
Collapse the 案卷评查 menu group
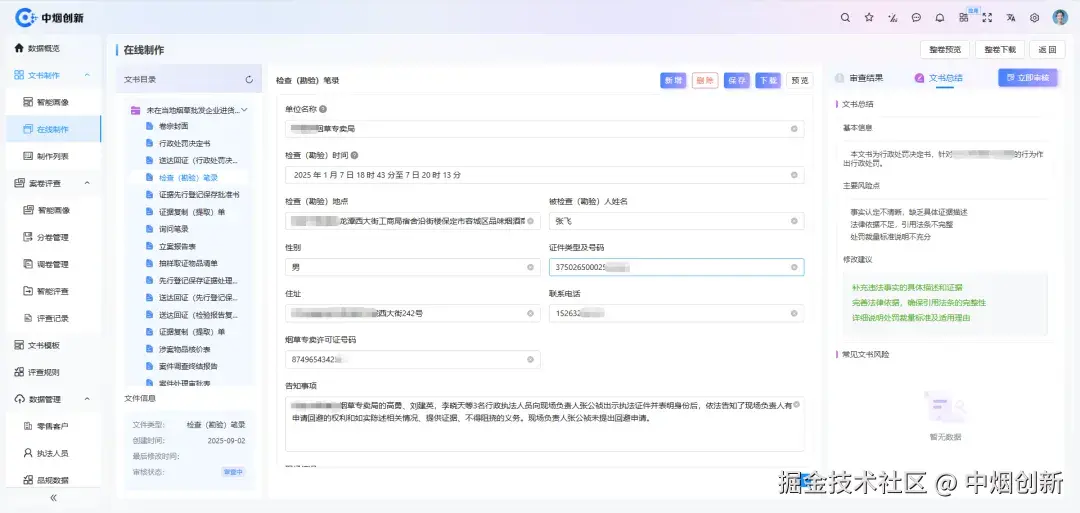(x=87, y=183)
